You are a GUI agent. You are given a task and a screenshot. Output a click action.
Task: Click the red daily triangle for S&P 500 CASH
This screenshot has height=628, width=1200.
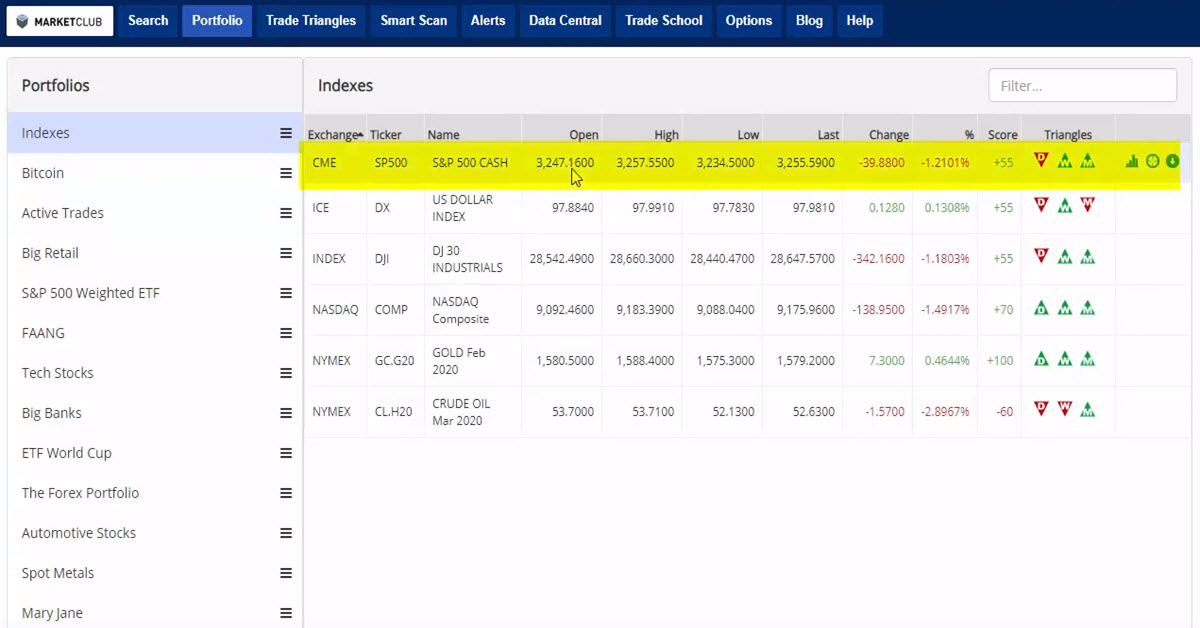(x=1041, y=160)
